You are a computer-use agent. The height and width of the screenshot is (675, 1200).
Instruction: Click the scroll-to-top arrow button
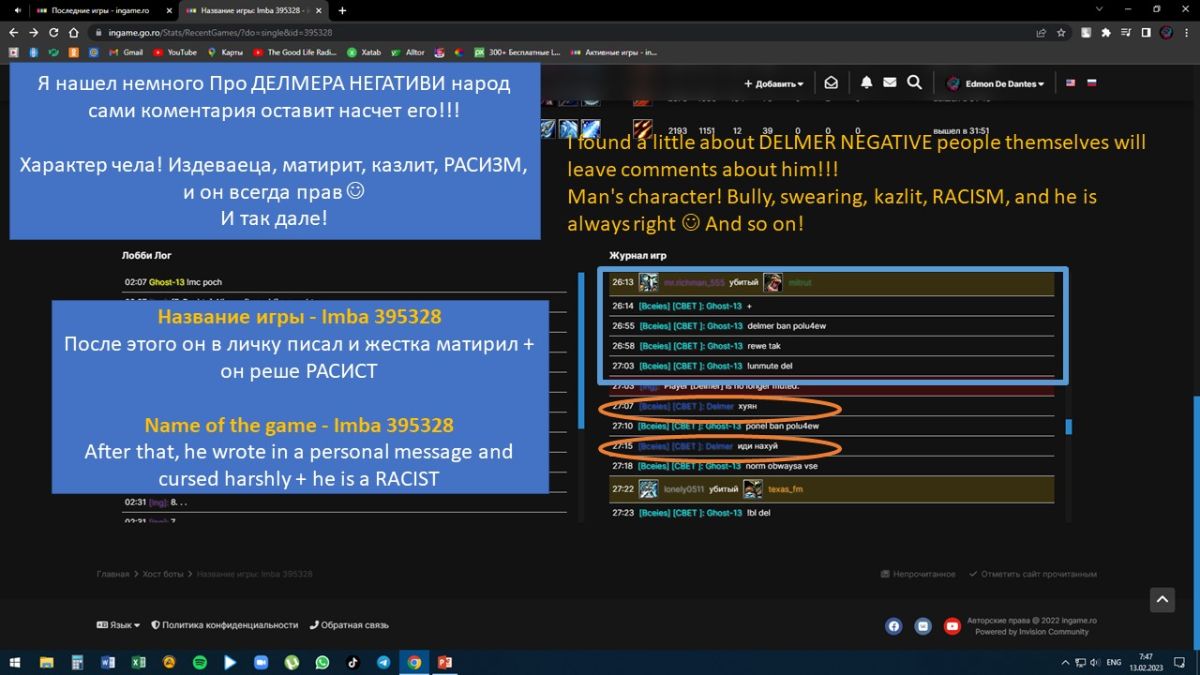1161,600
